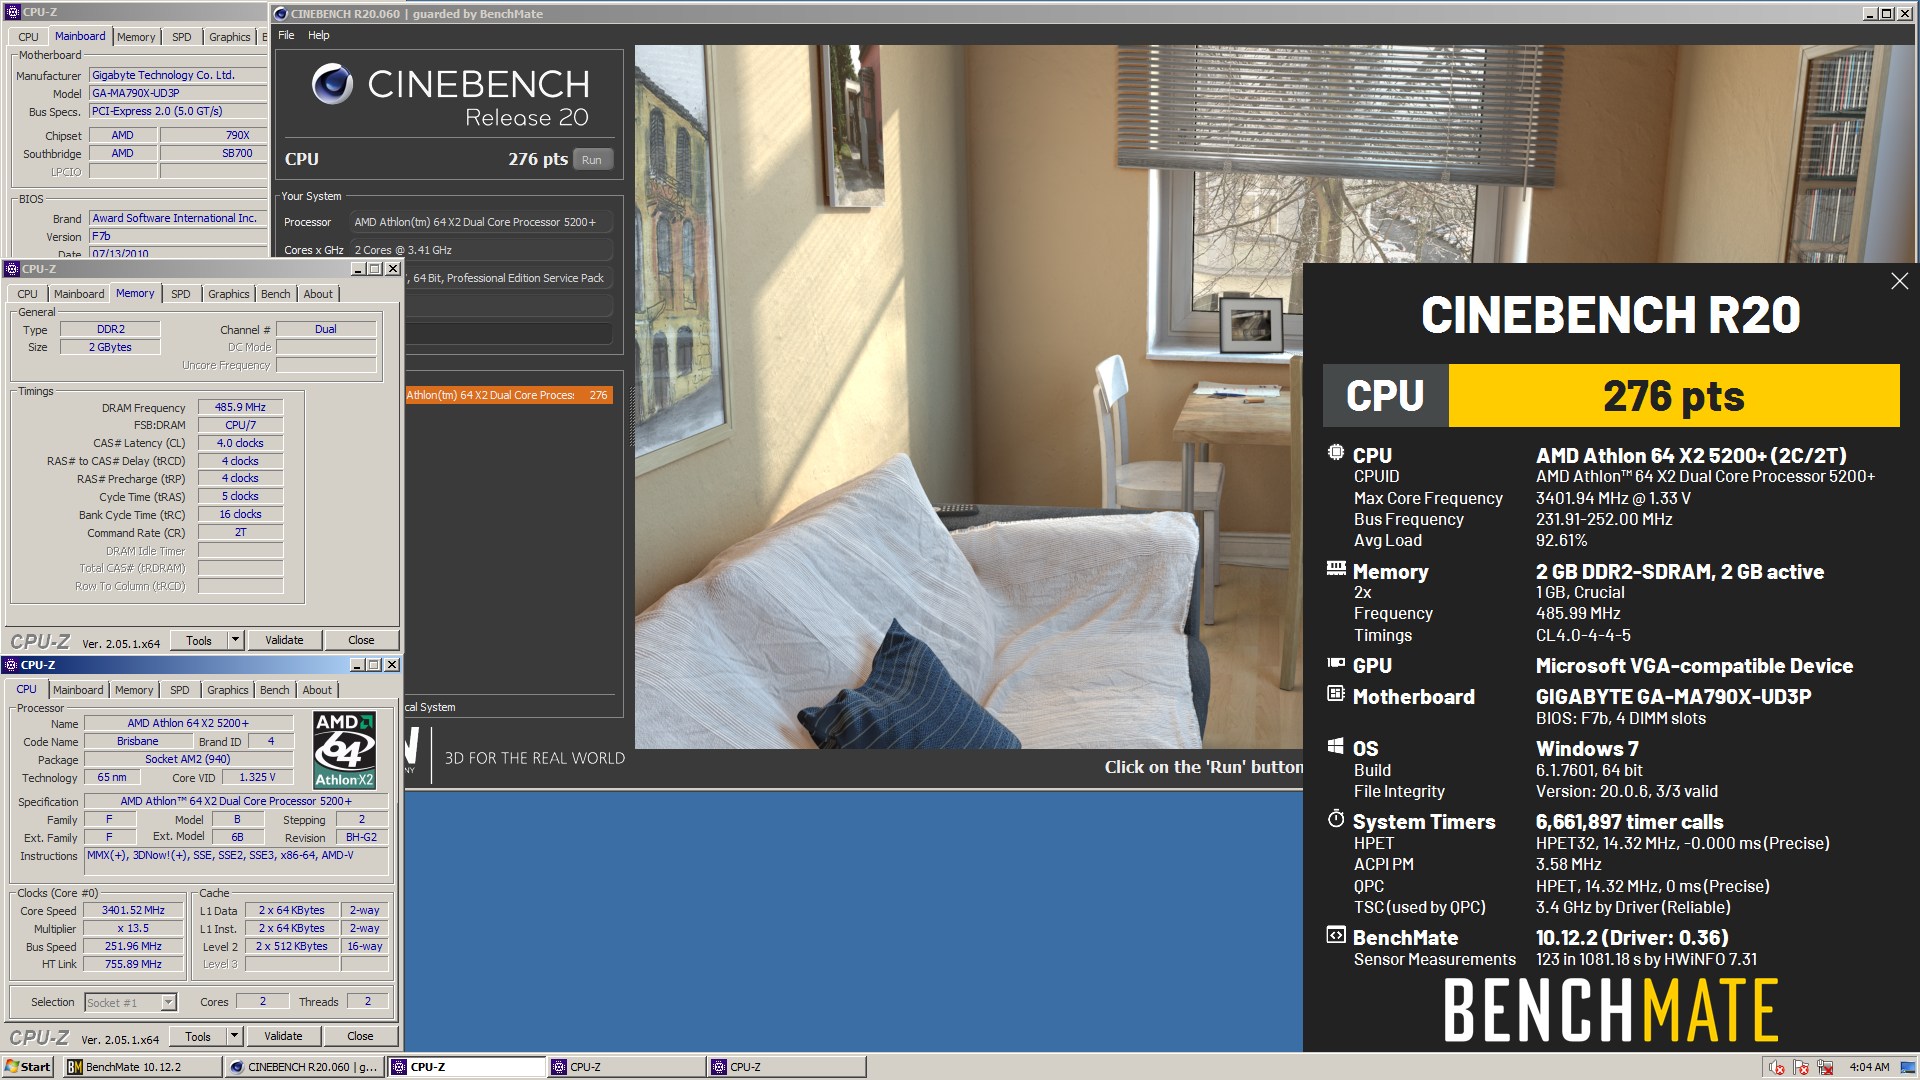Viewport: 1920px width, 1080px height.
Task: Click the Motherboard icon in BenchMate panel
Action: point(1335,693)
